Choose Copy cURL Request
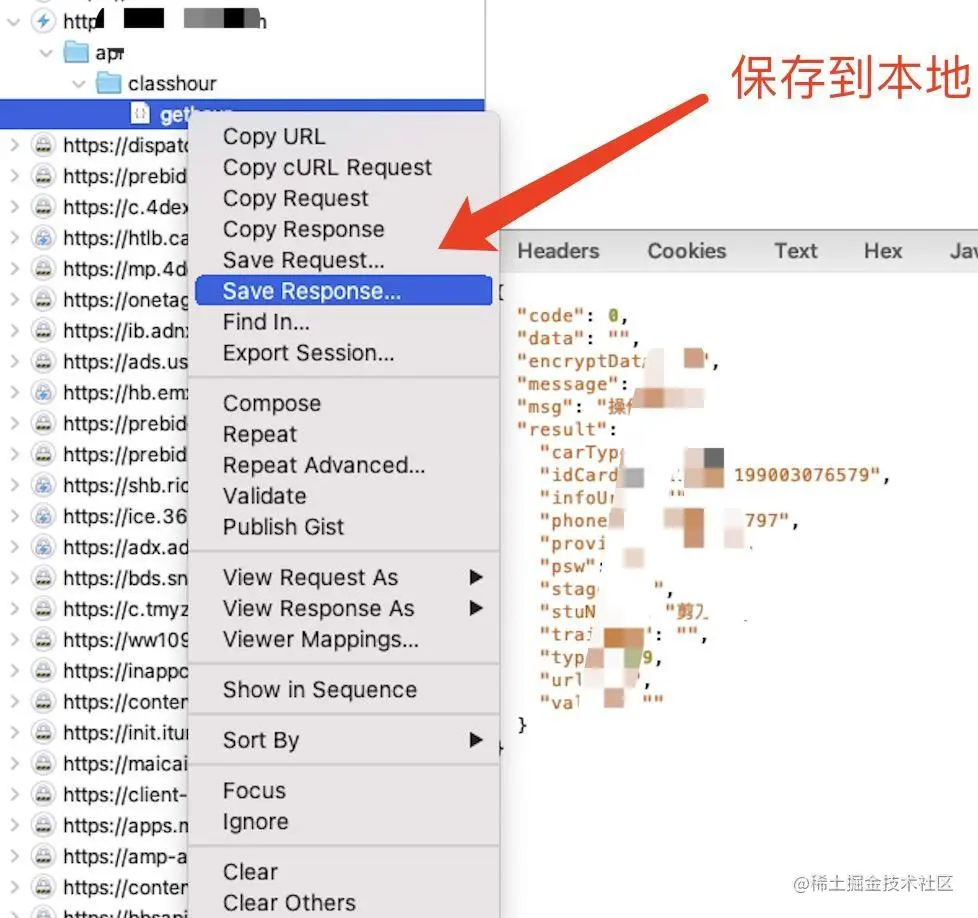 pyautogui.click(x=327, y=167)
